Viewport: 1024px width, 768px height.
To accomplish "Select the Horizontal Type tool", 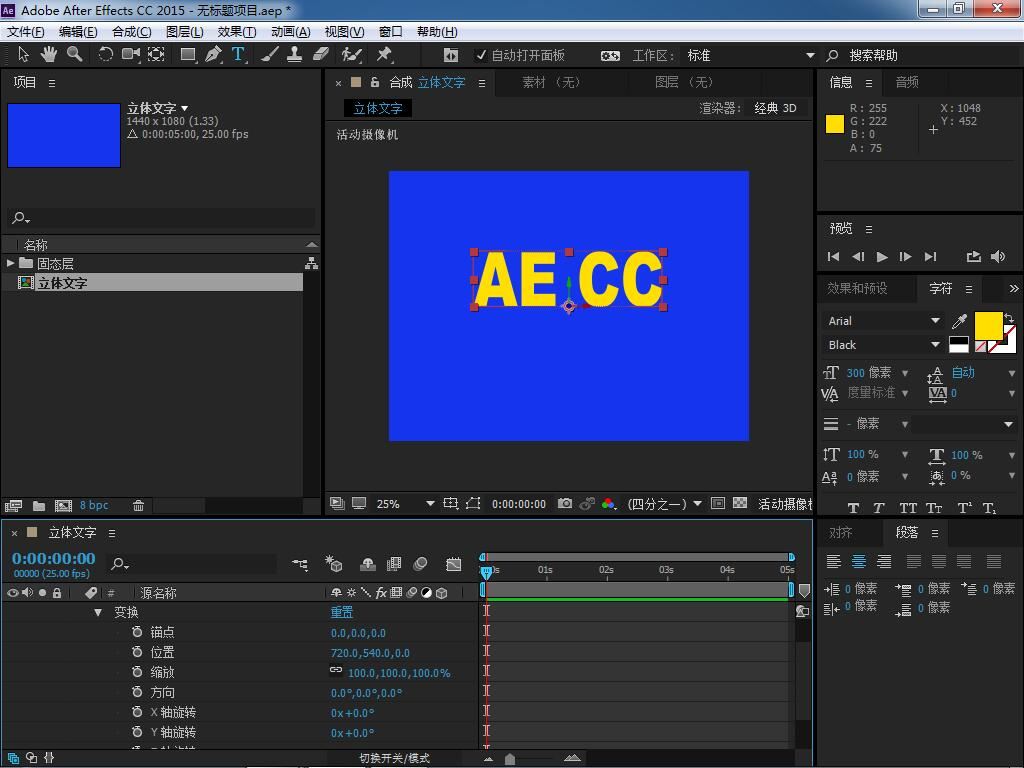I will pos(238,55).
